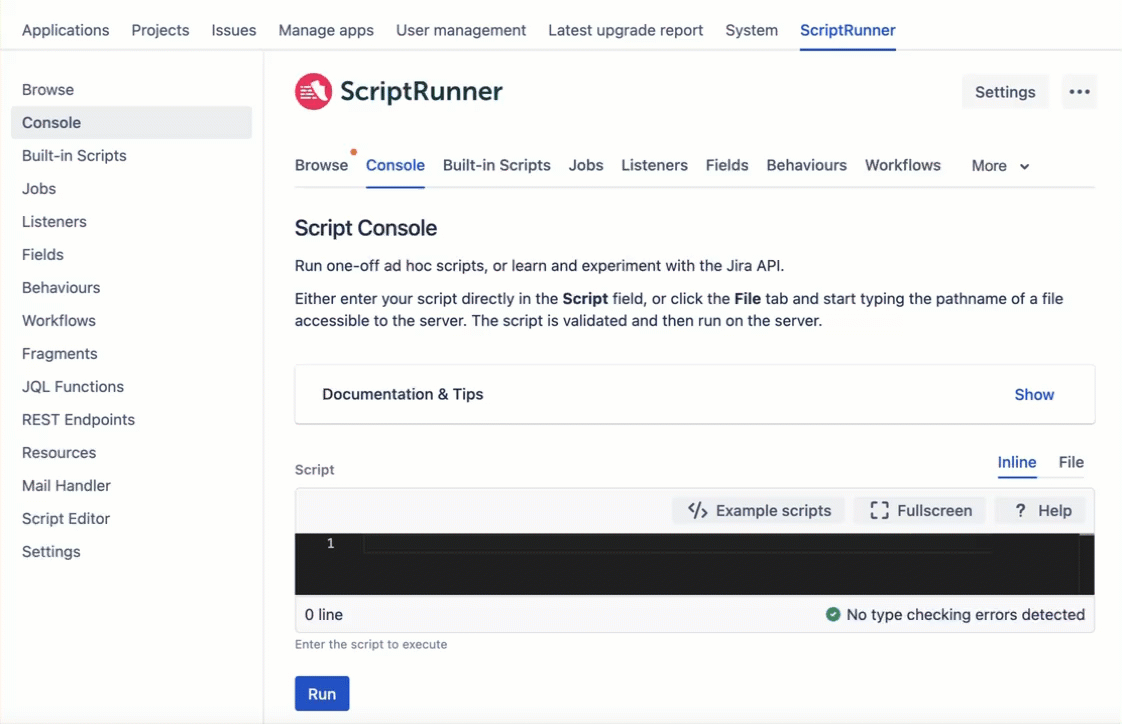This screenshot has width=1122, height=724.
Task: Click 'No type checking errors detected' text
Action: (x=965, y=614)
